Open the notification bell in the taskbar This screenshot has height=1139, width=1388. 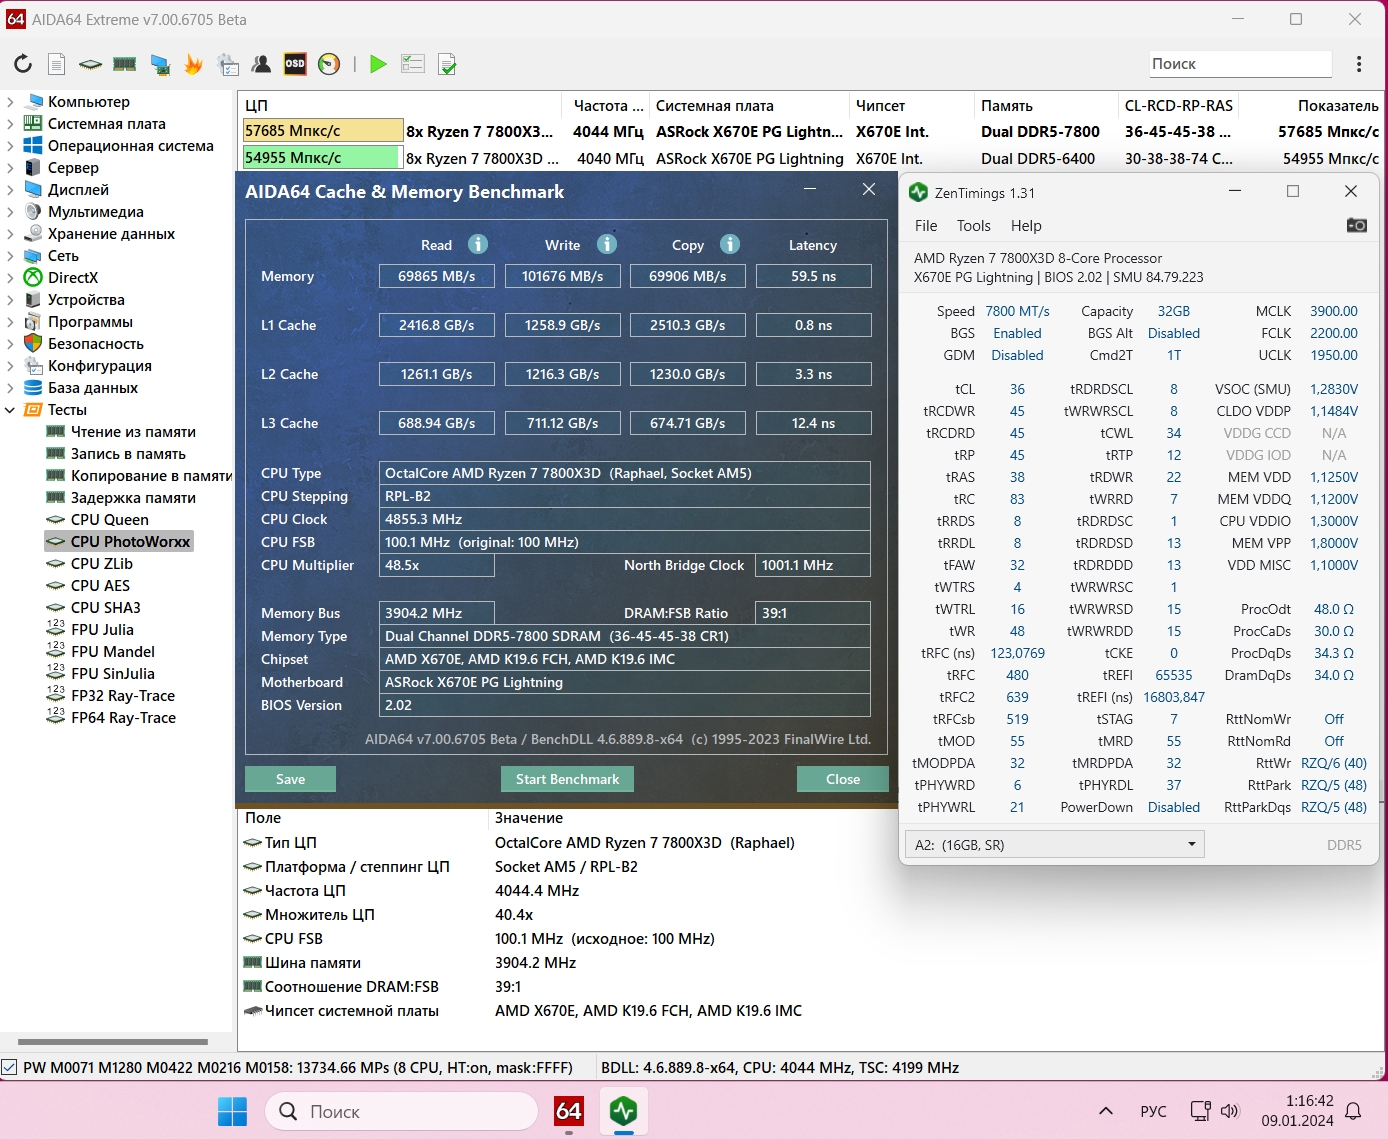click(x=1354, y=1111)
